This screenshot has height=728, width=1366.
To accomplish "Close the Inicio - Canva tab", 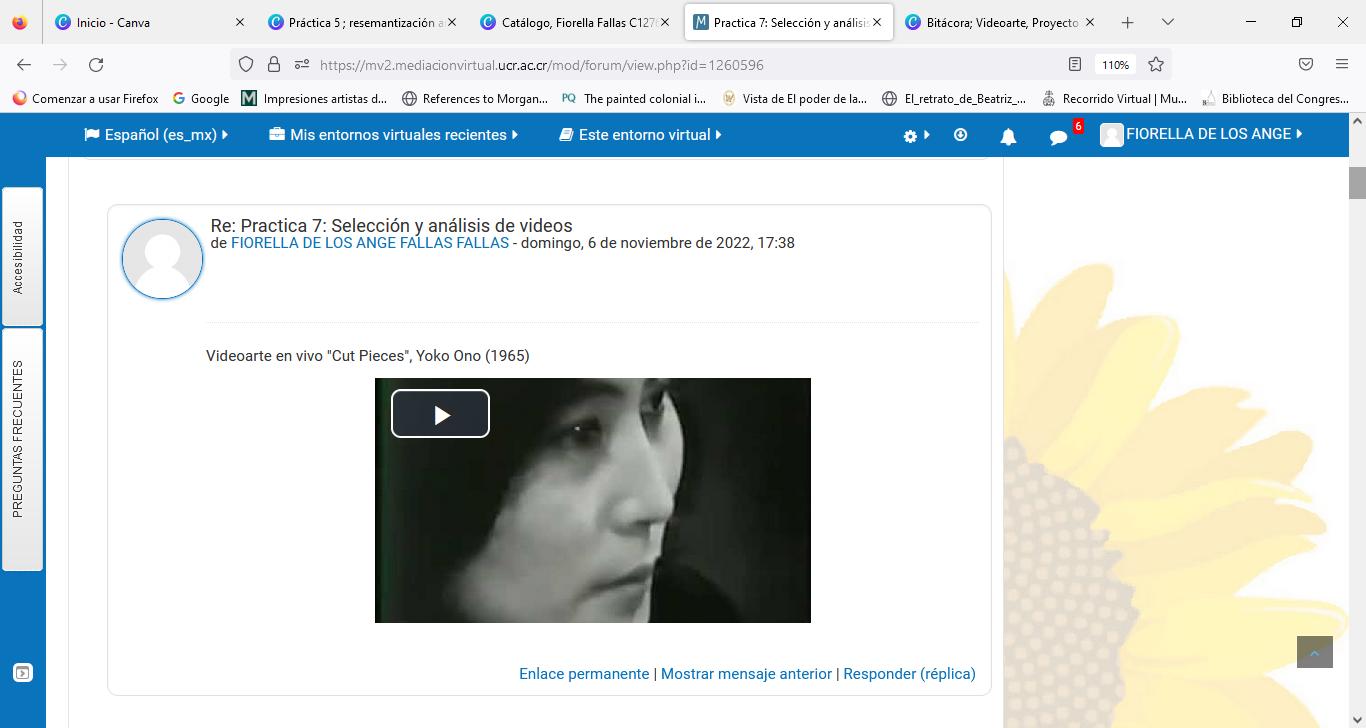I will pyautogui.click(x=240, y=22).
